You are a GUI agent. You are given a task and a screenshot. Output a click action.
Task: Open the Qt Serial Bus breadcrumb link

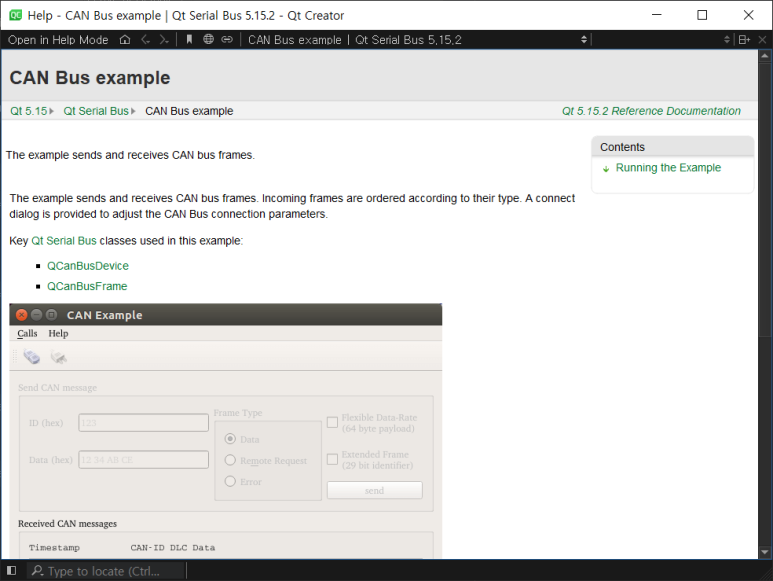coord(96,111)
